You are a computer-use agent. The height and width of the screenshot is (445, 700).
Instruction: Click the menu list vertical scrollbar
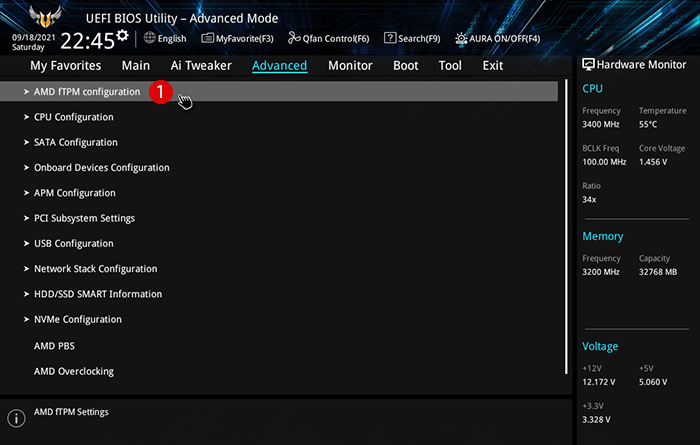[566, 227]
